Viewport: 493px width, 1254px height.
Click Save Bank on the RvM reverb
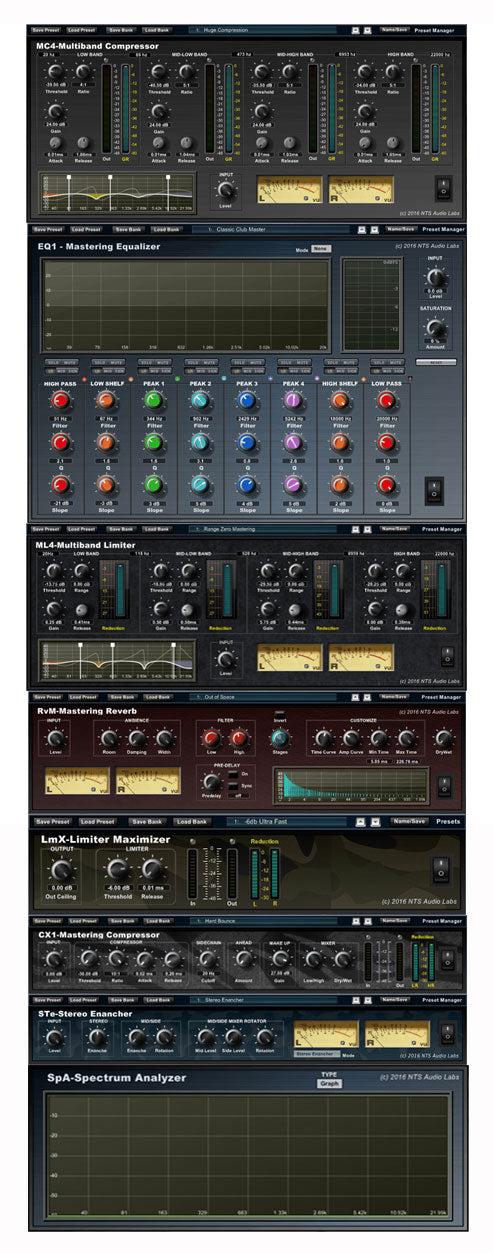[x=121, y=697]
